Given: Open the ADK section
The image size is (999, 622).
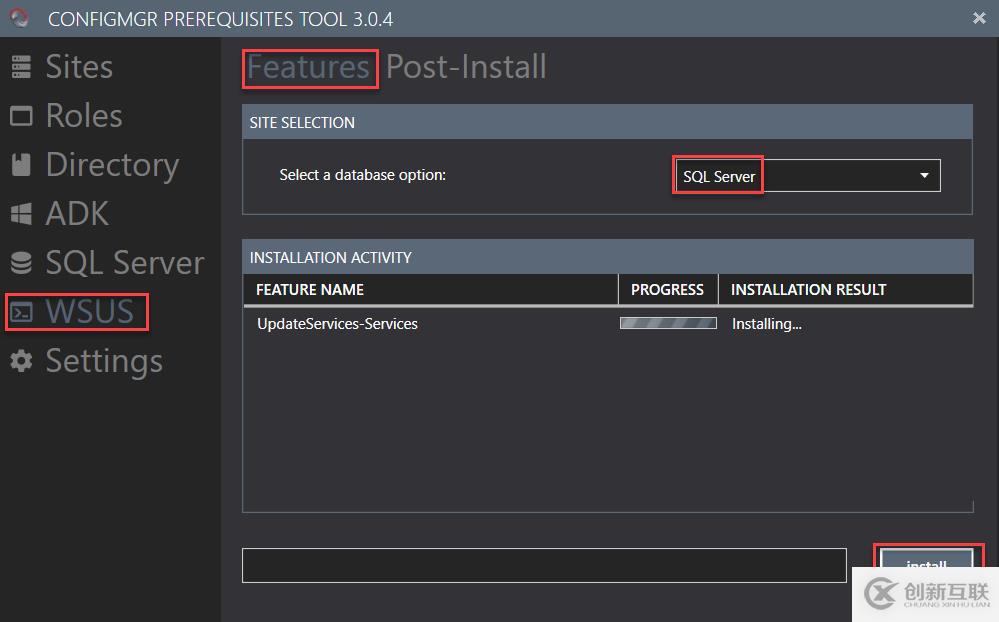Looking at the screenshot, I should (x=77, y=213).
